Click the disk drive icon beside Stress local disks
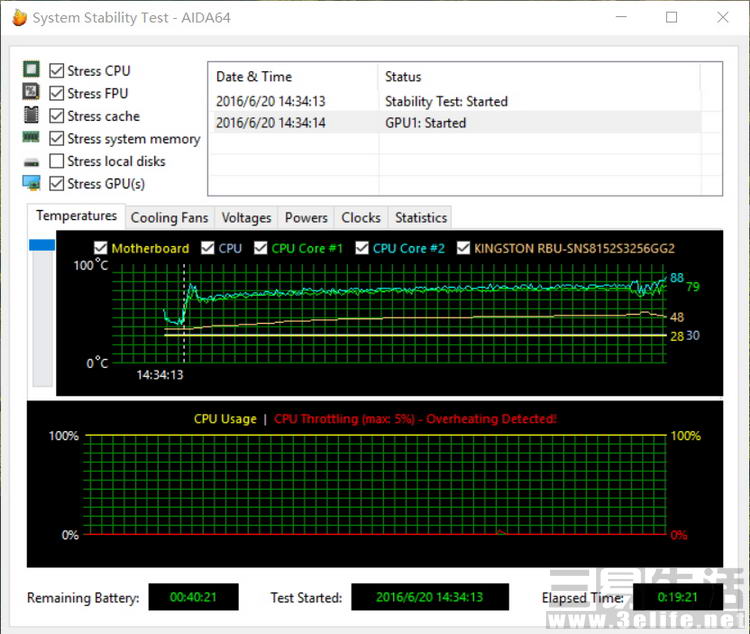Viewport: 750px width, 634px height. [x=32, y=163]
